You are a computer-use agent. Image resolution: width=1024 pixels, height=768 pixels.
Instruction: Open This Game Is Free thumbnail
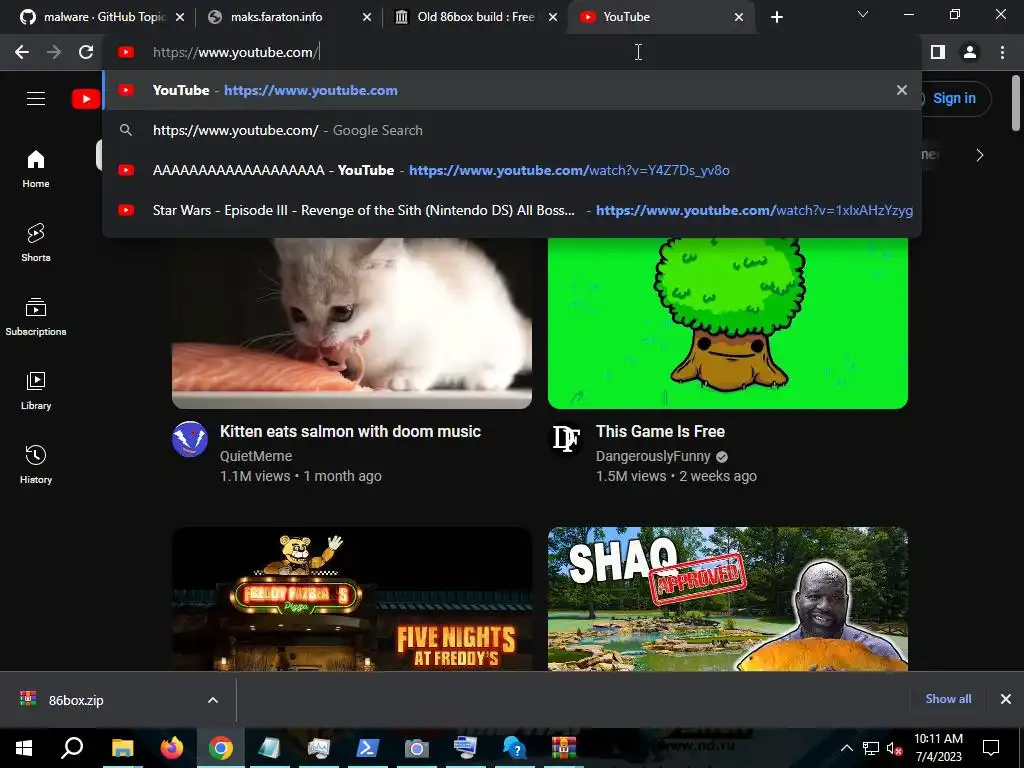728,323
